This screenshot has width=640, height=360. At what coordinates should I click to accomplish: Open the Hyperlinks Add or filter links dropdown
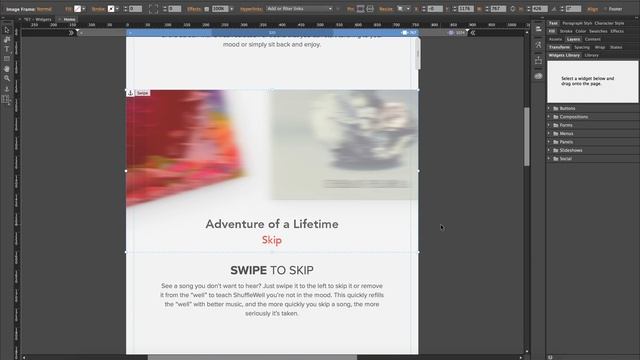300,9
